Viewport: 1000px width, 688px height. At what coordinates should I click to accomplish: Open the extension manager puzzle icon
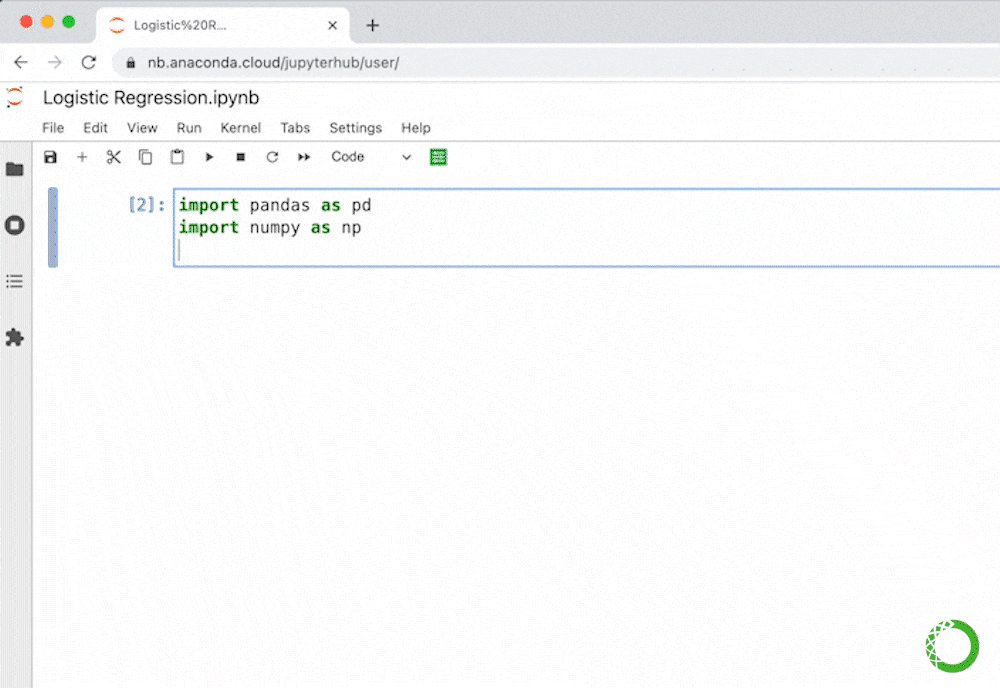coord(15,337)
